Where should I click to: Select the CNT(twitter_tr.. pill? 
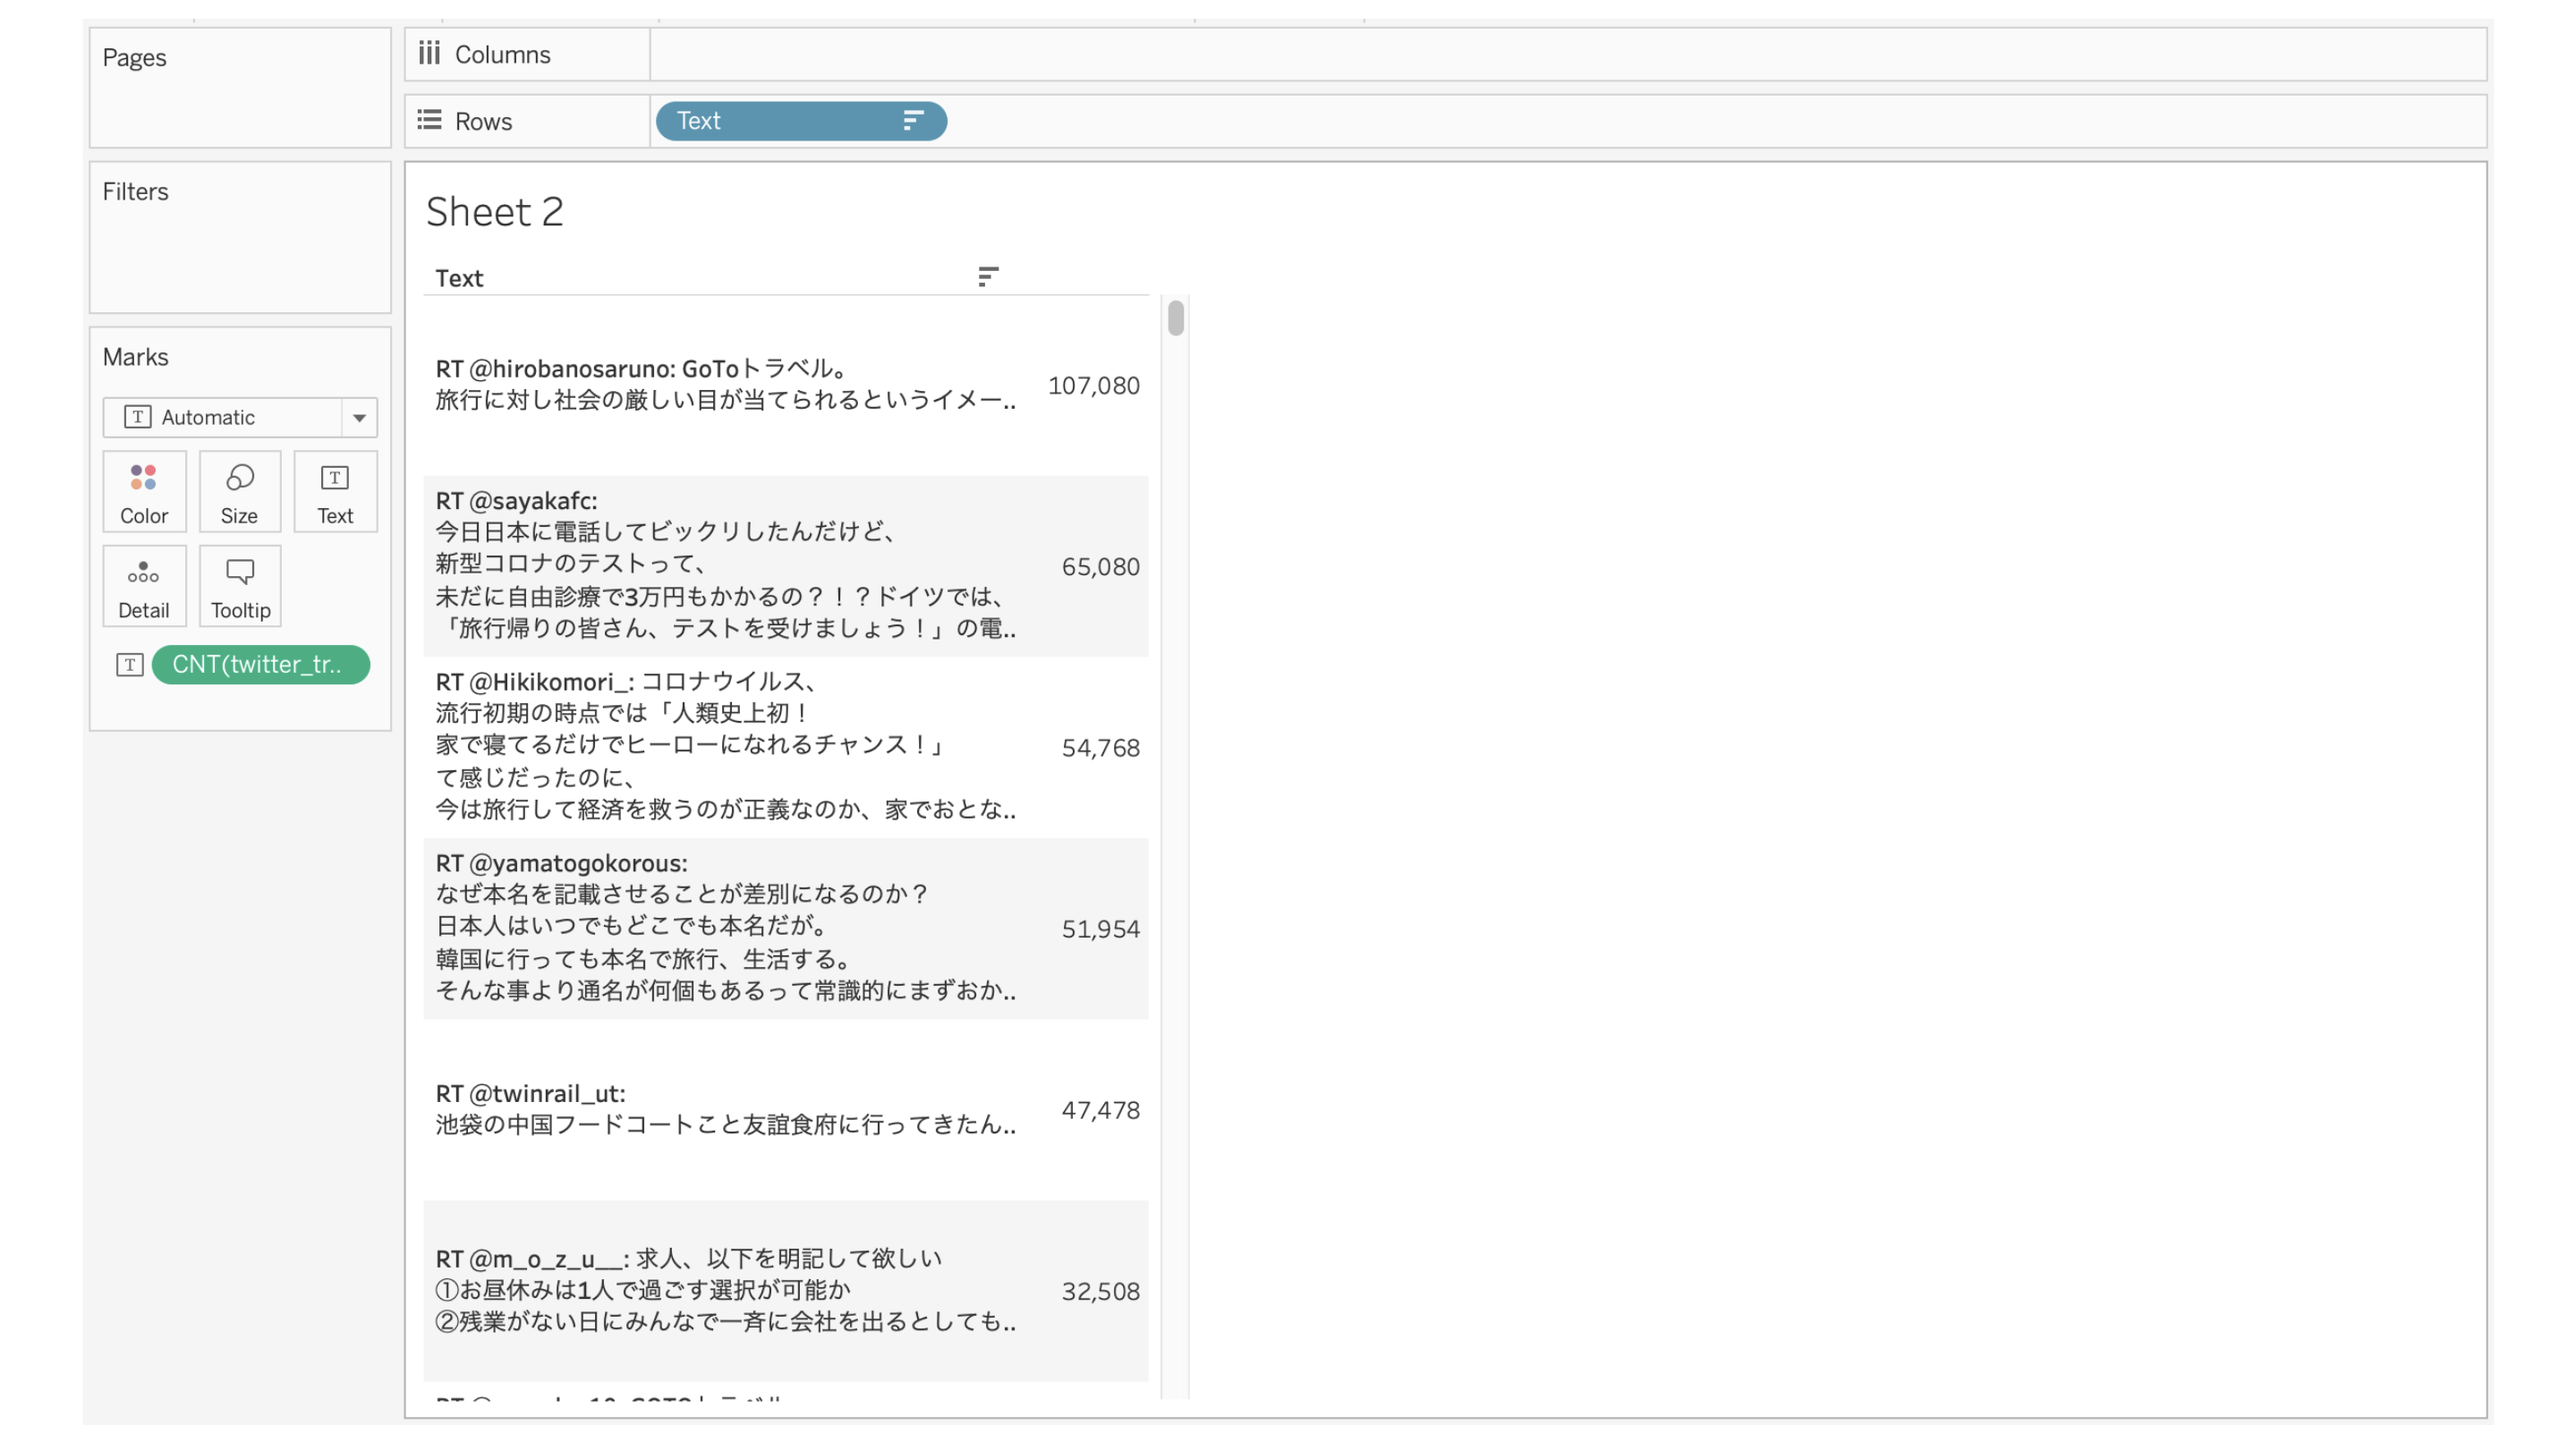click(261, 664)
